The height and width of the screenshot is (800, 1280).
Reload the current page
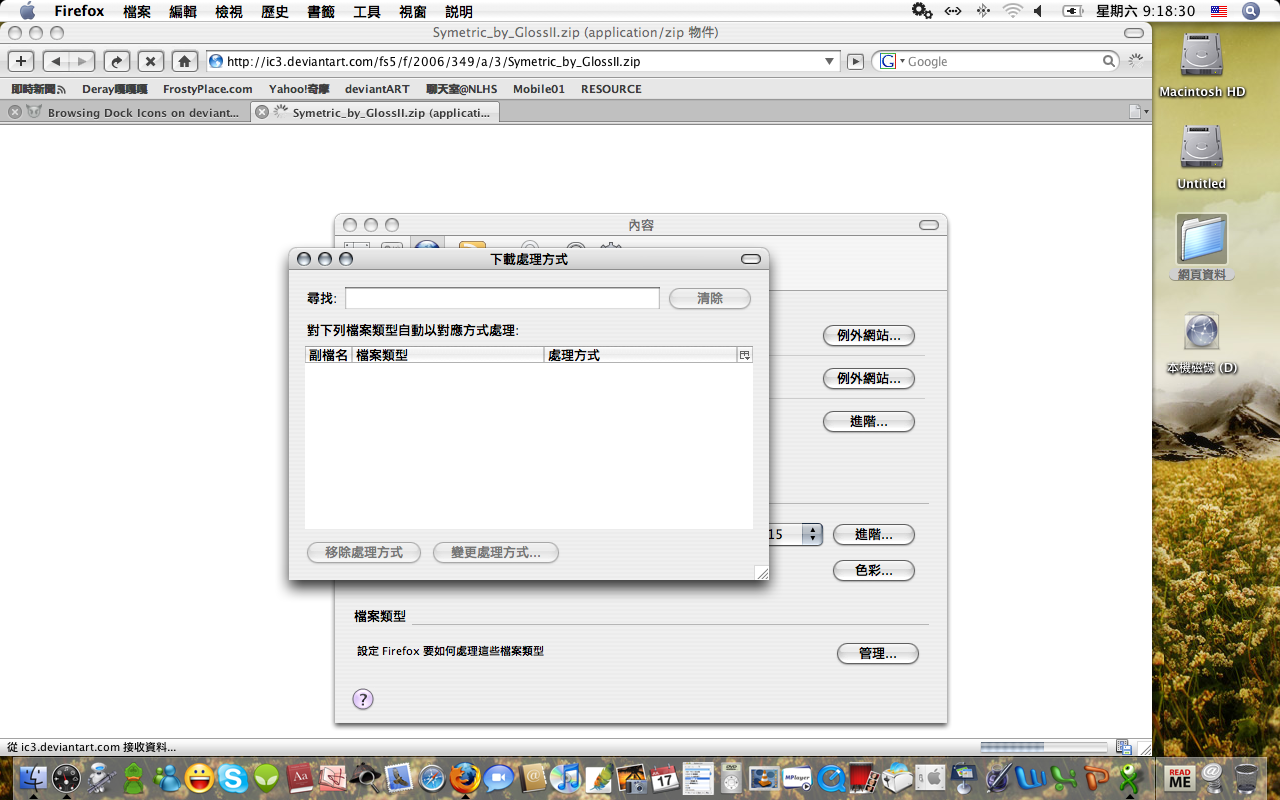coord(117,61)
